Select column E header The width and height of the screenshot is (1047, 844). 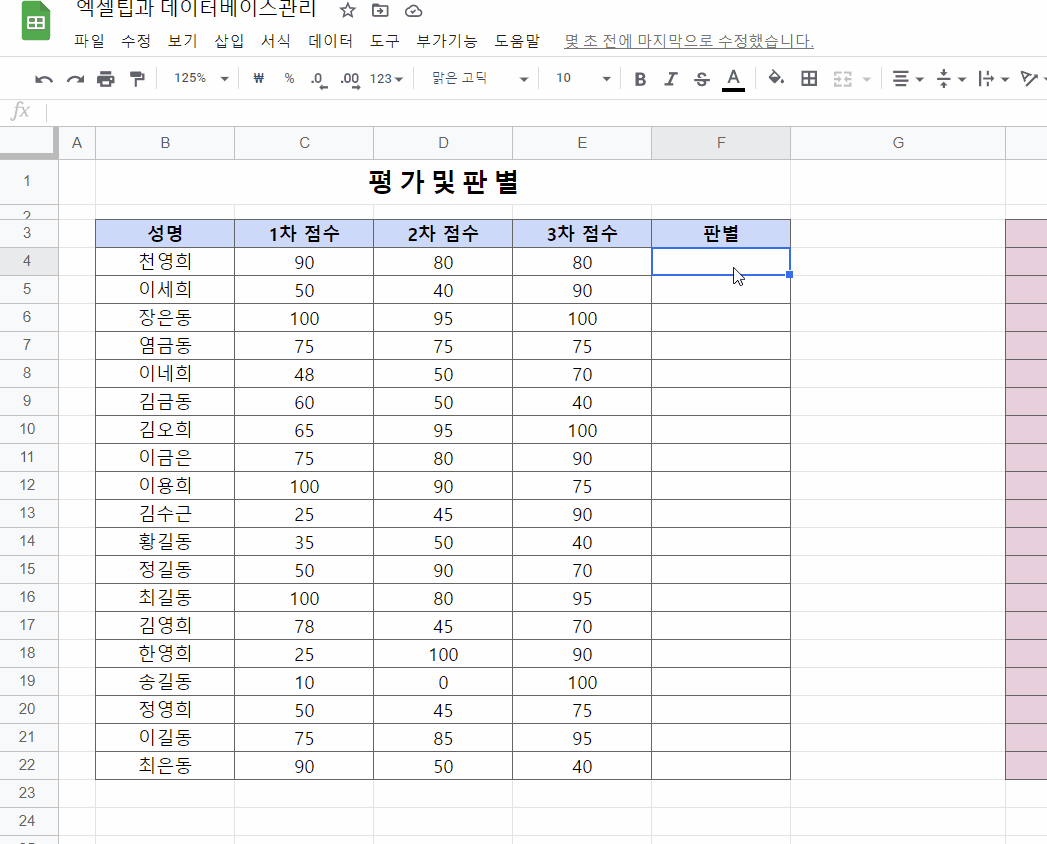(582, 143)
